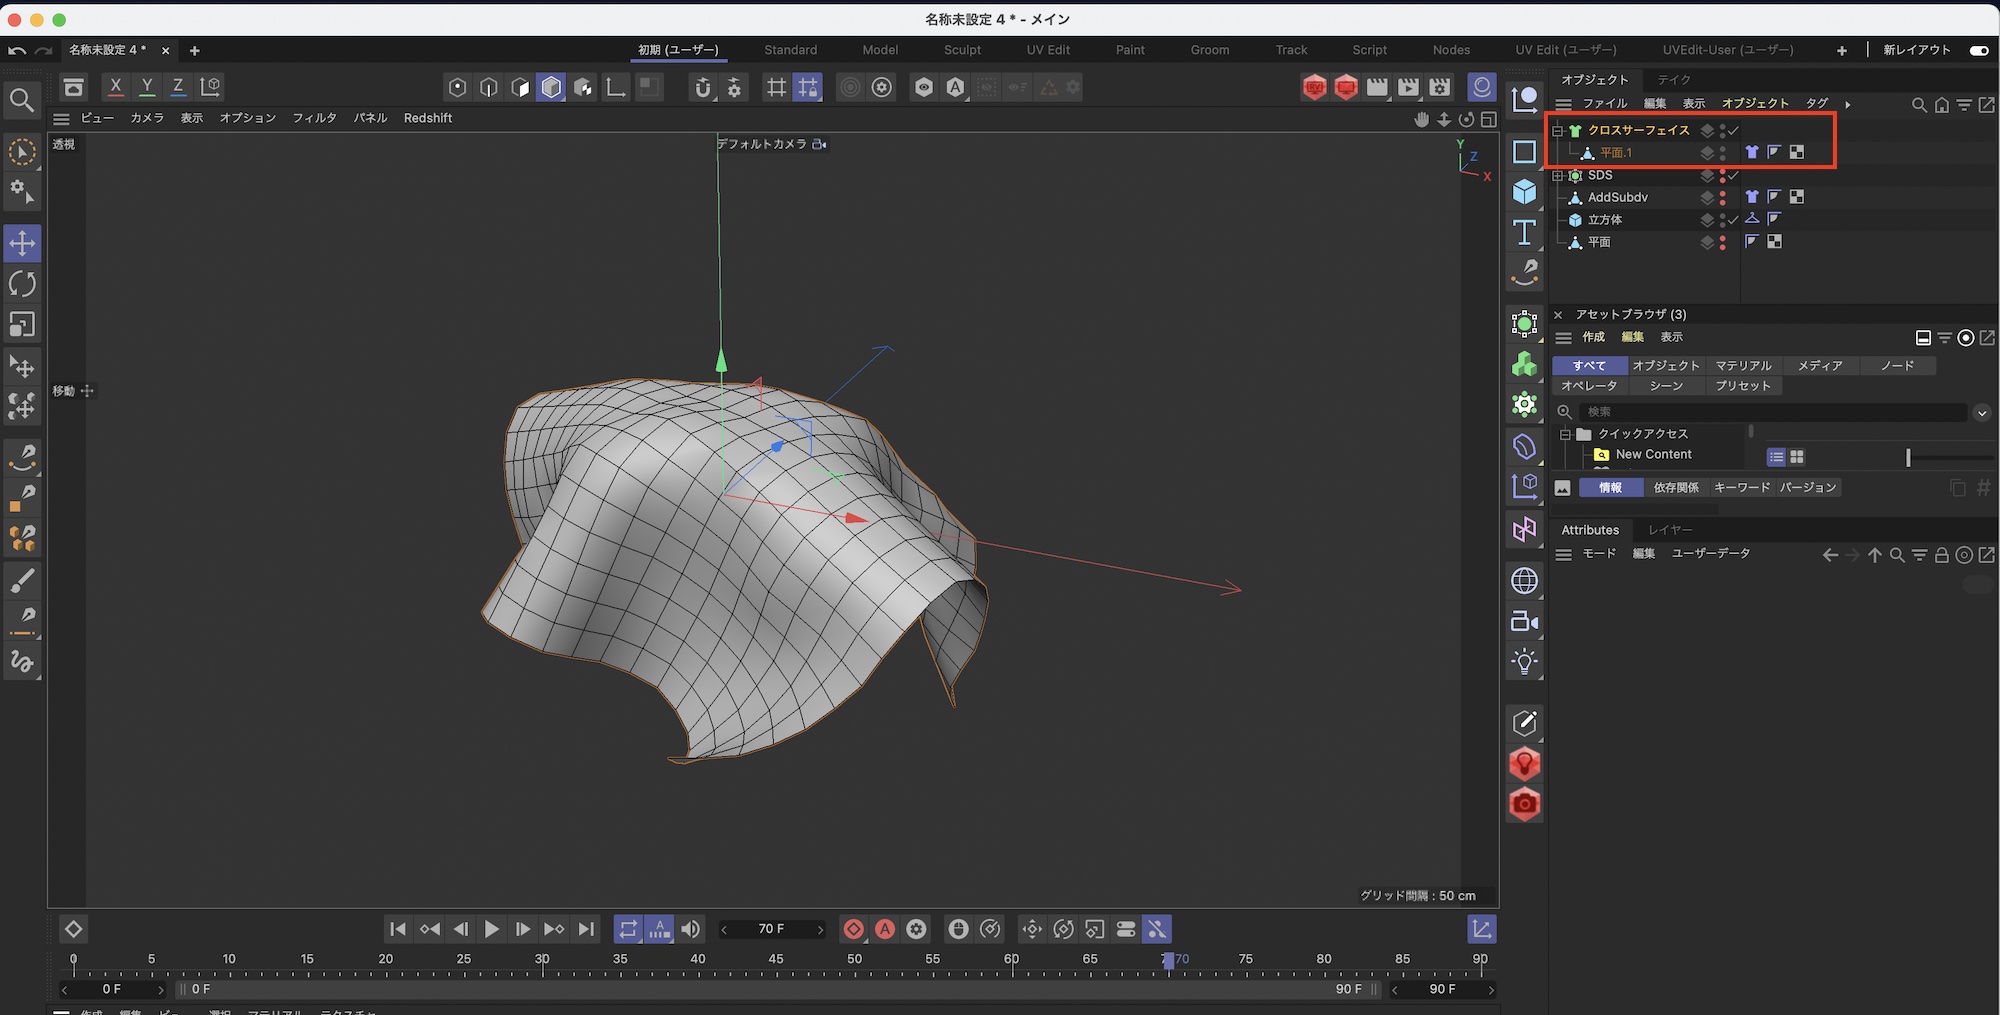The image size is (2000, 1015).
Task: Select the Scale tool
Action: click(x=22, y=325)
